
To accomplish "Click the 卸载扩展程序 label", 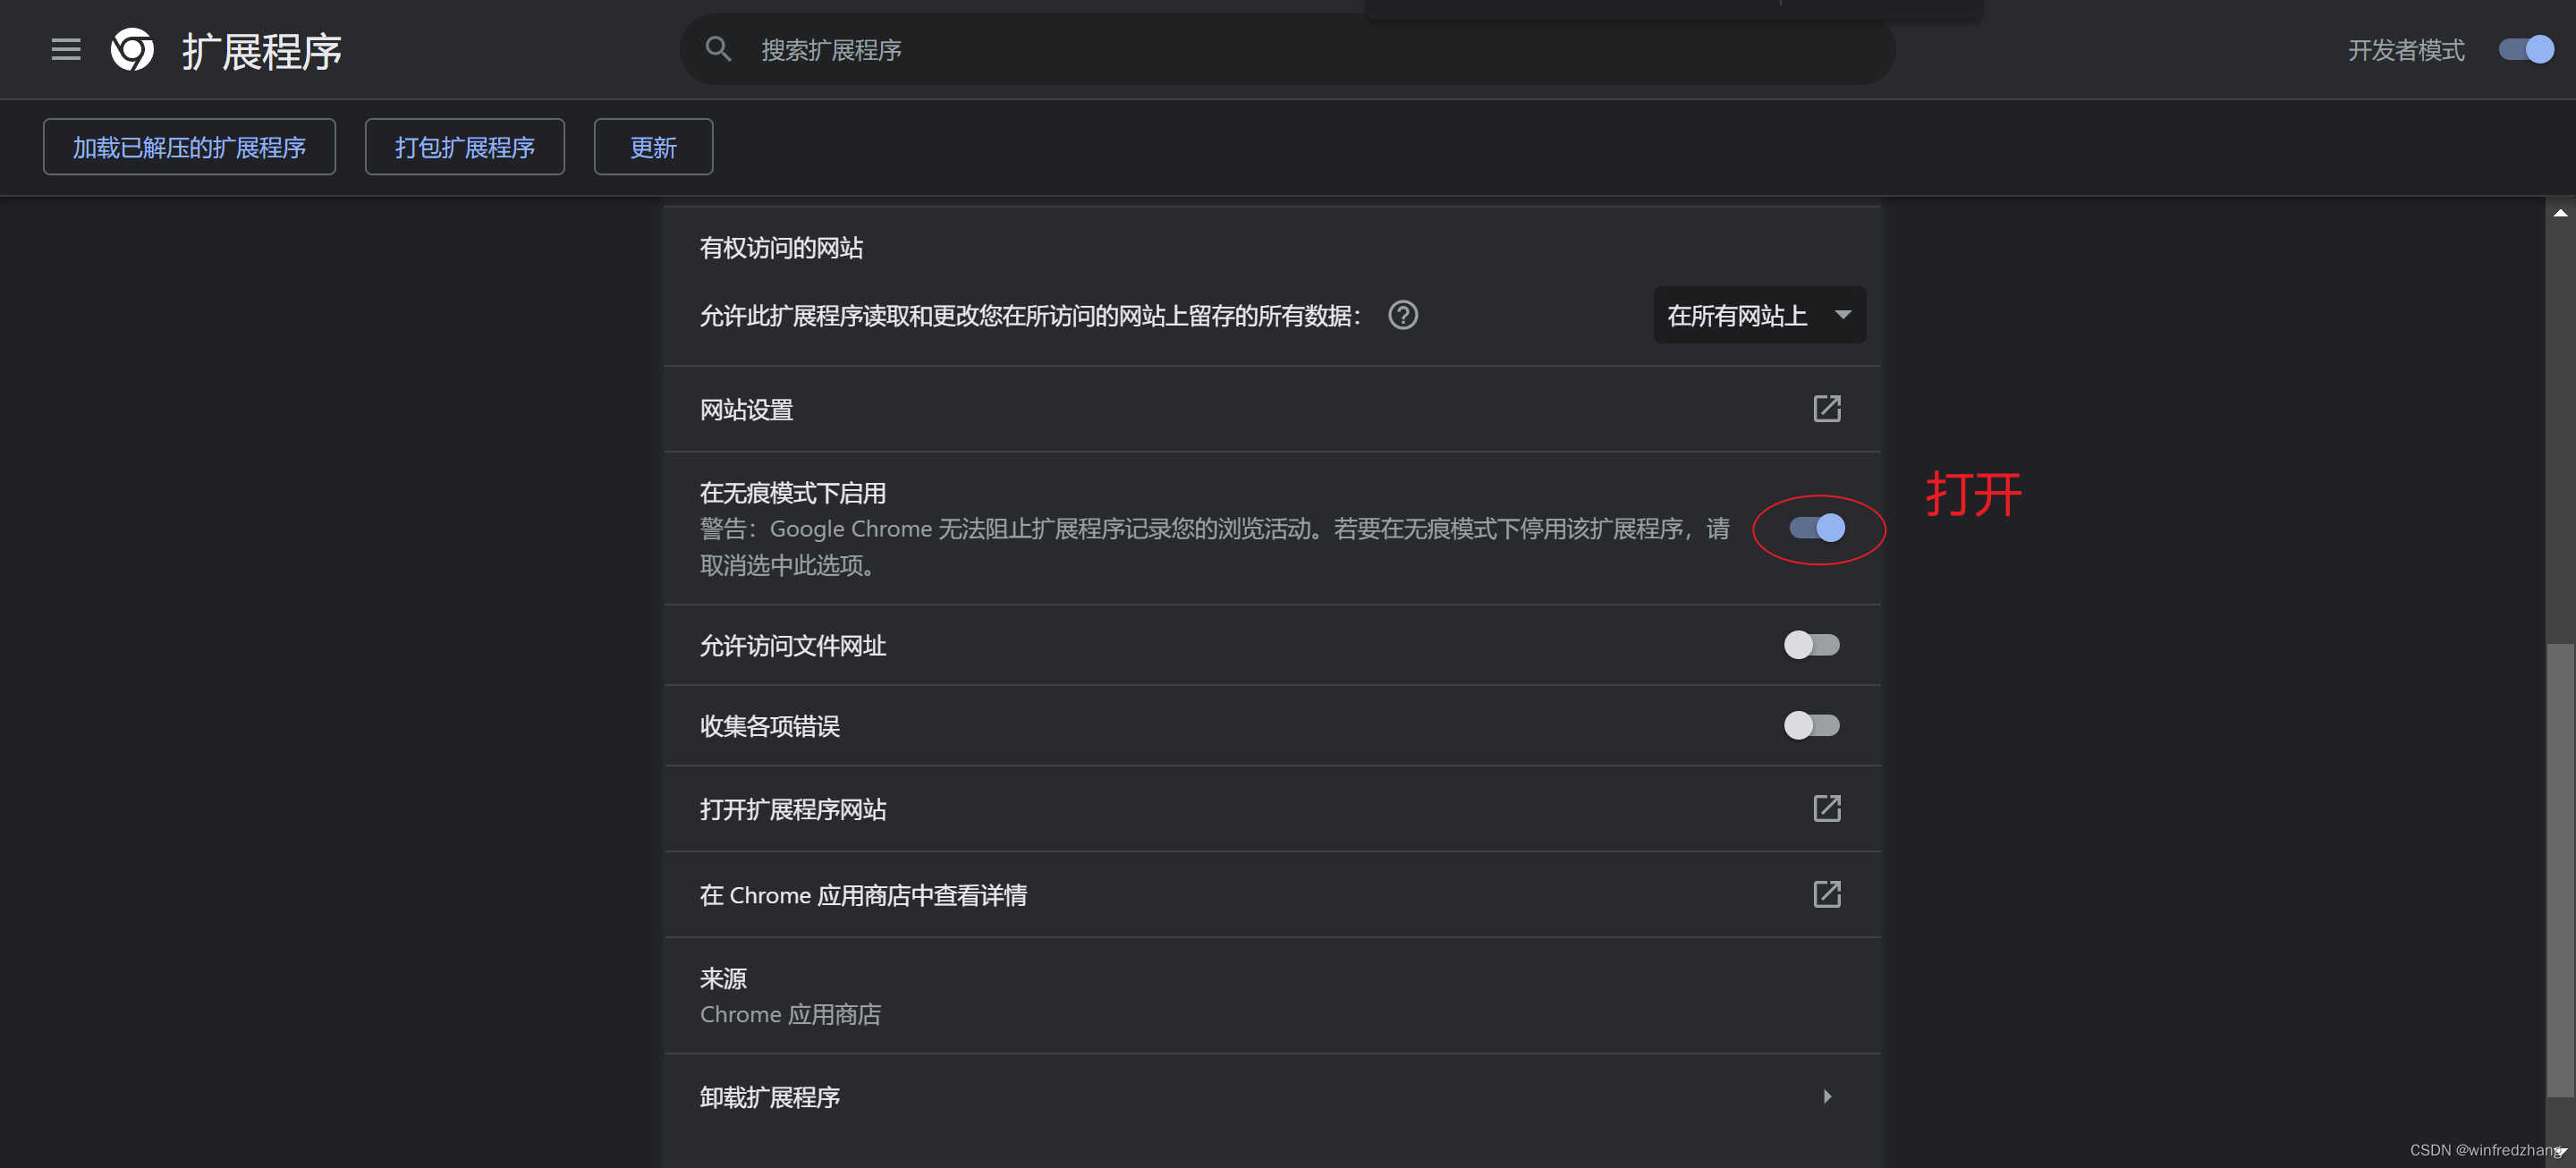I will [769, 1097].
